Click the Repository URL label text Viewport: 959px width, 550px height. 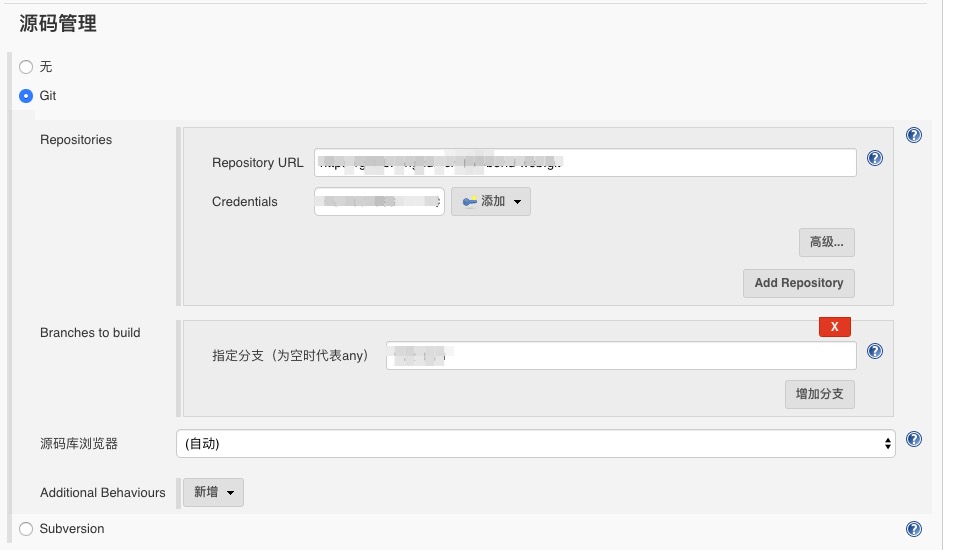(x=257, y=163)
